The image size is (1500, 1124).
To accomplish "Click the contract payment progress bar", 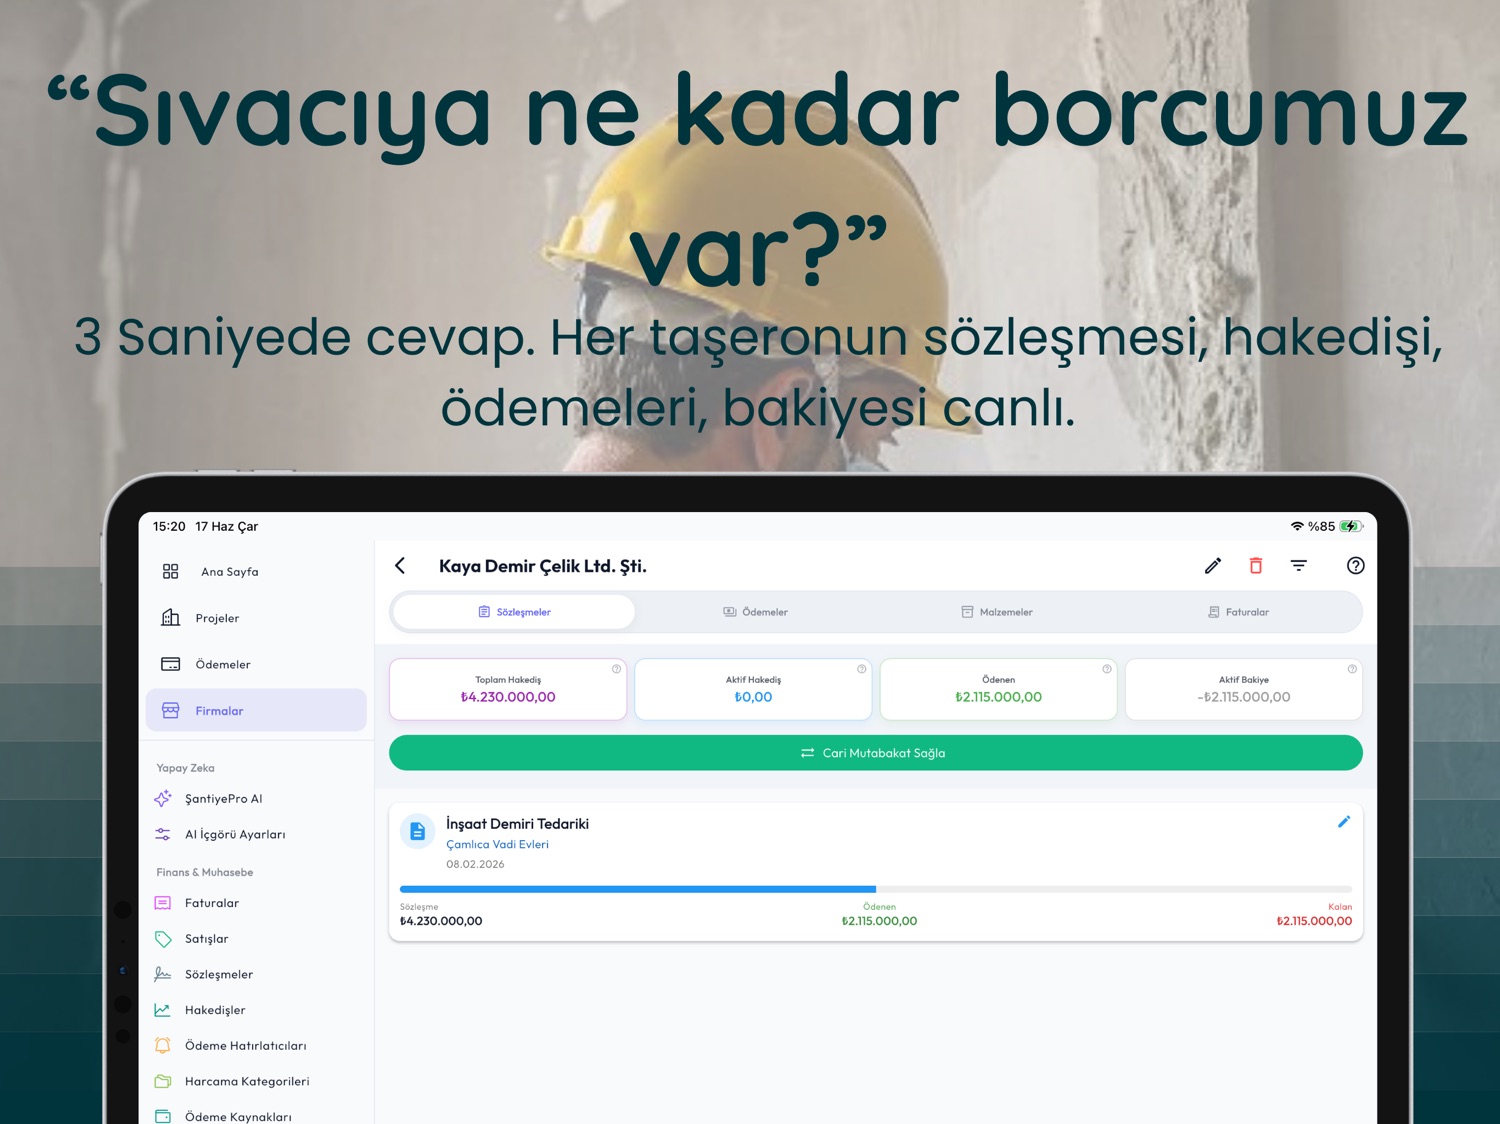I will point(876,889).
